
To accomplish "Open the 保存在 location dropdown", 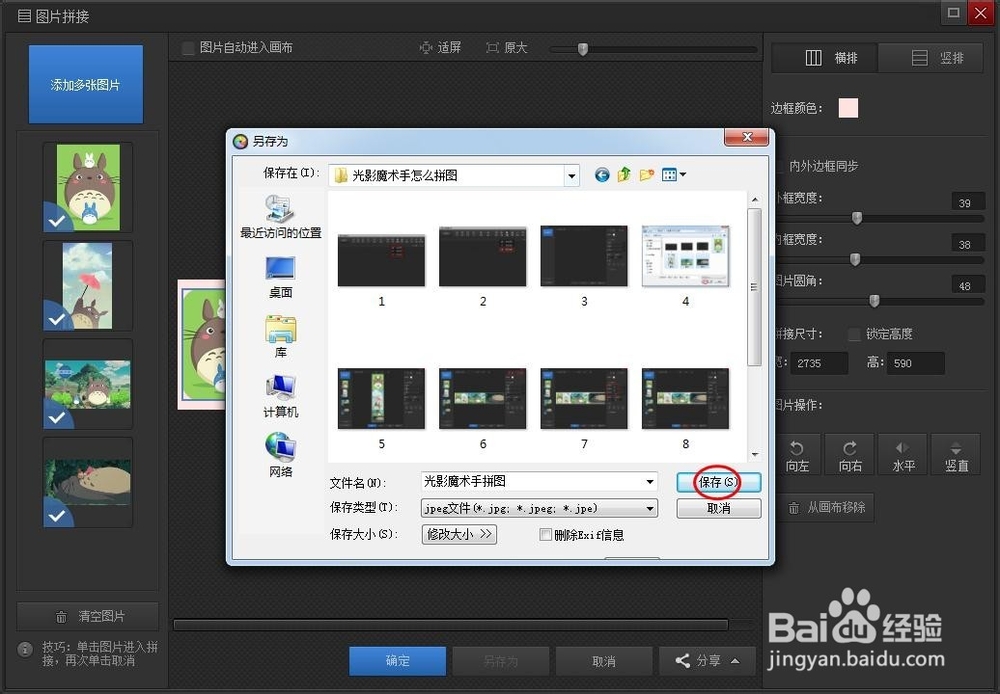I will (571, 174).
